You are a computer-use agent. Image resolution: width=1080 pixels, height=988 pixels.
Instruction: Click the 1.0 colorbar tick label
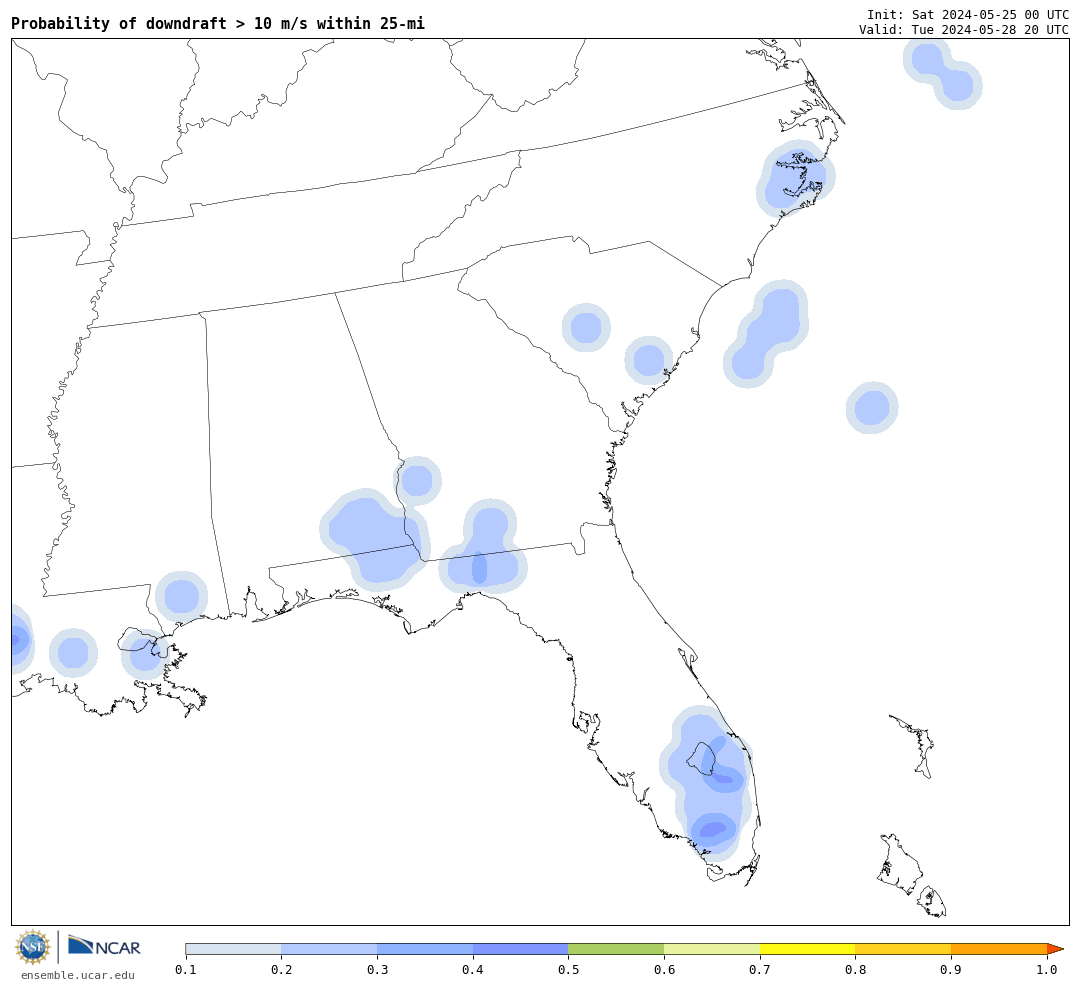coord(1047,969)
